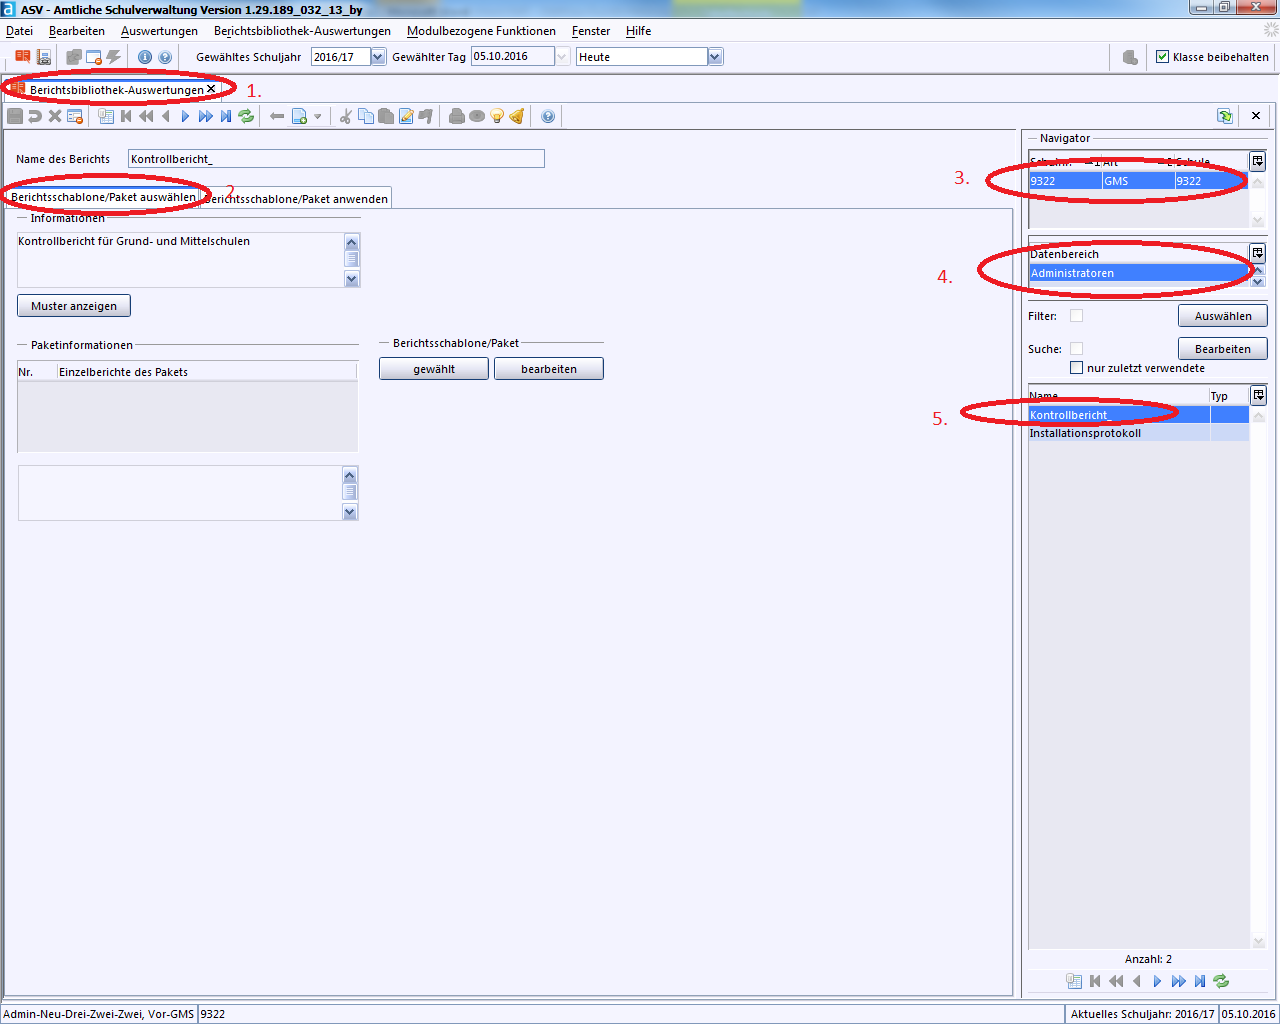Click scroll down arrow of Datenbereich list
The height and width of the screenshot is (1024, 1280).
1258,282
